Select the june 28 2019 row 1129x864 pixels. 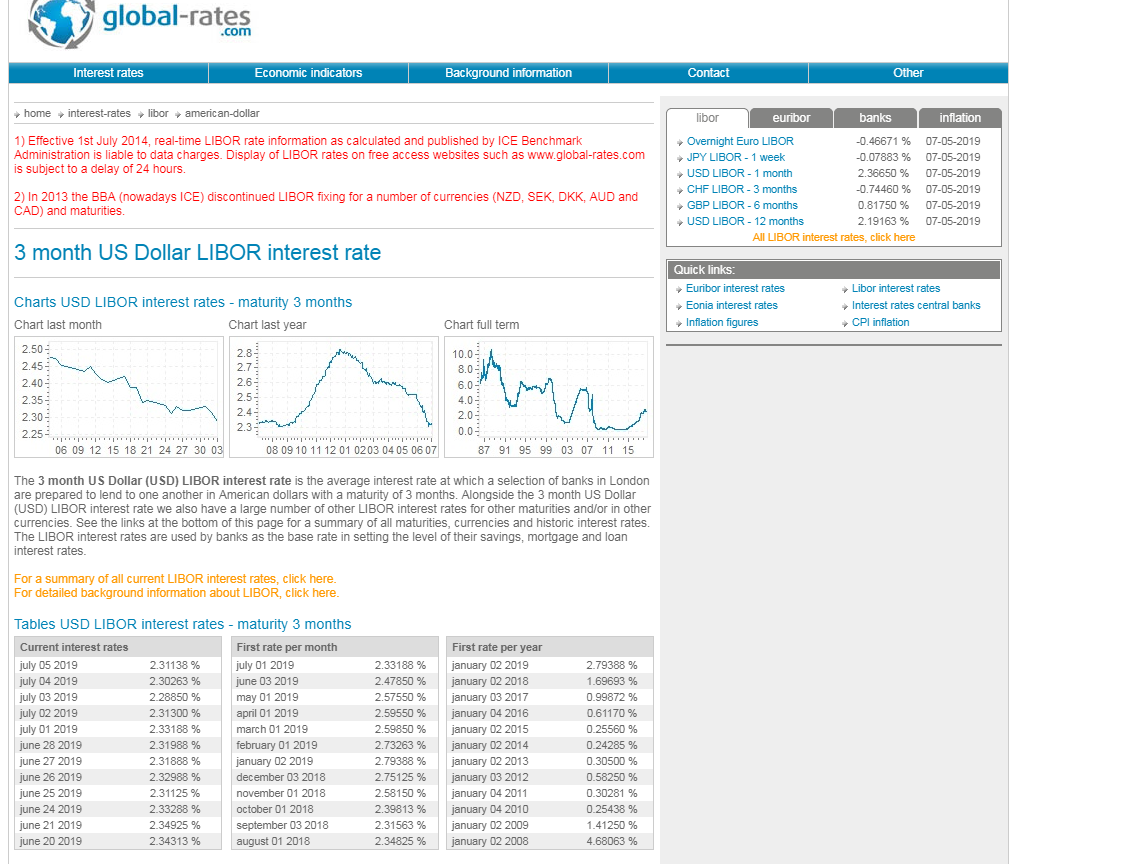[118, 745]
